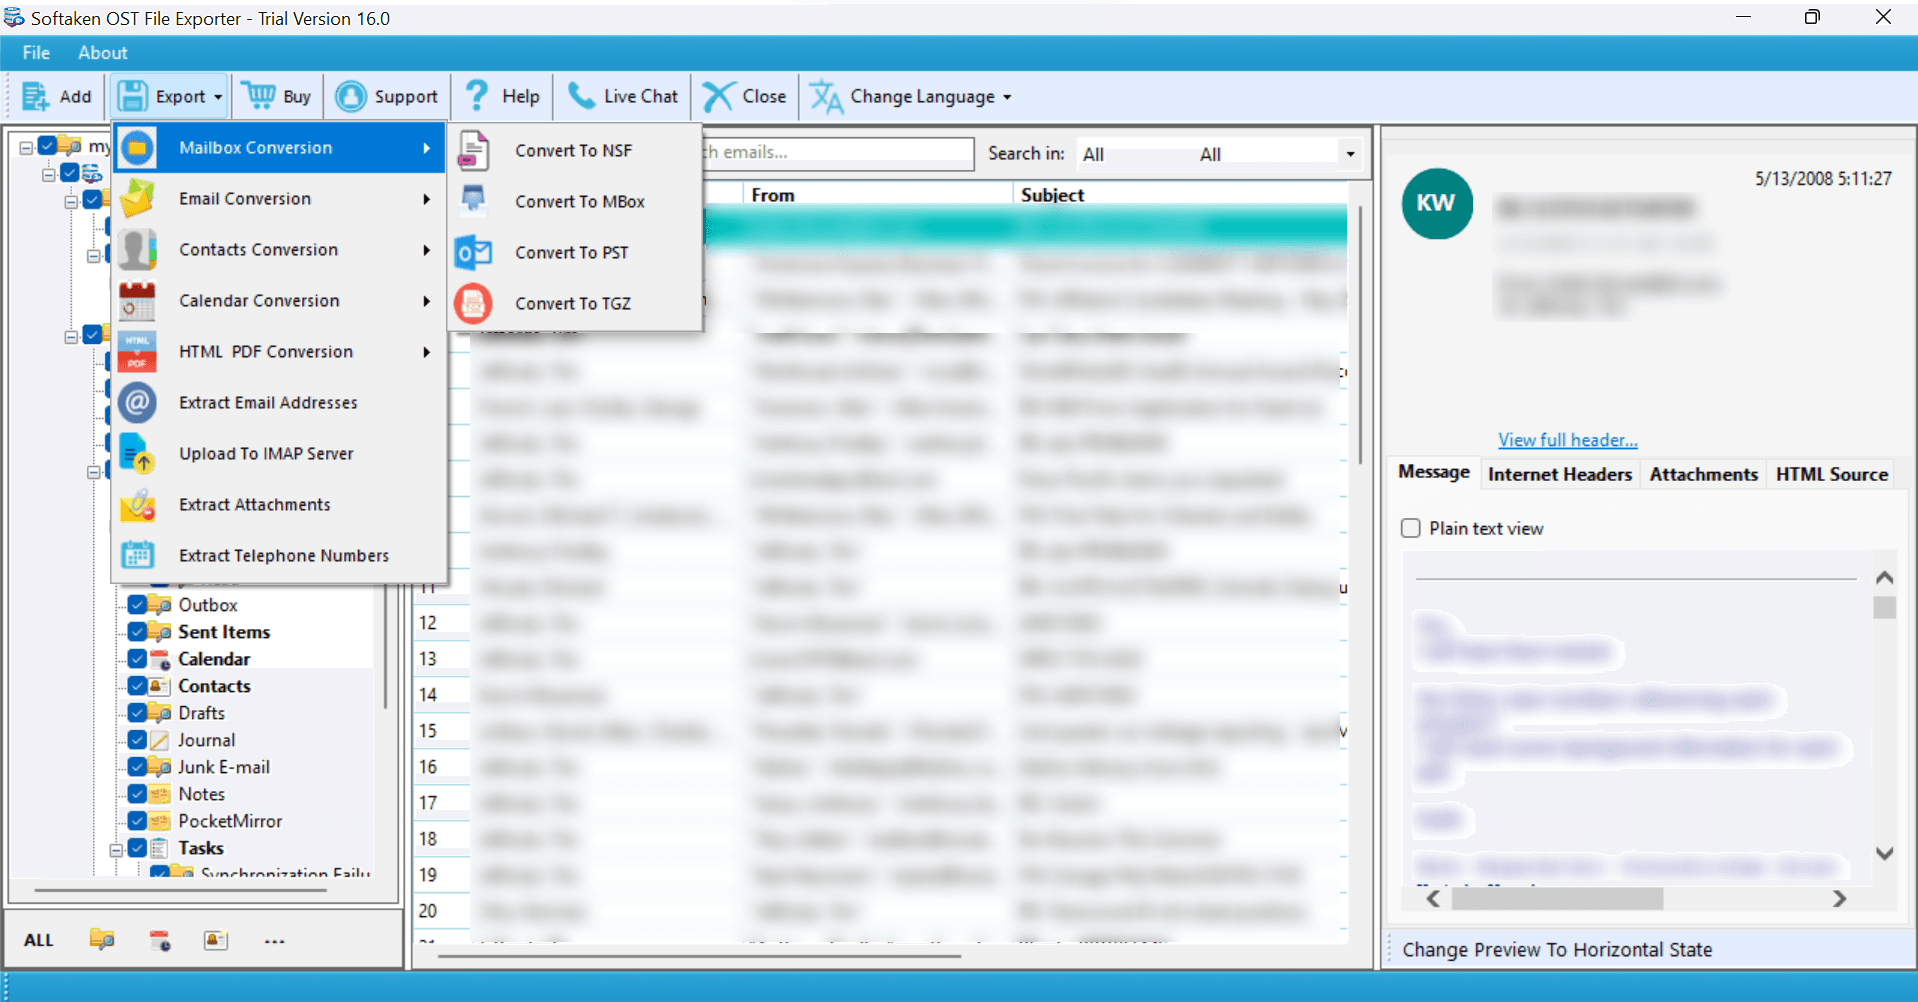
Task: Click the Extract Email Addresses @ icon
Action: point(137,403)
